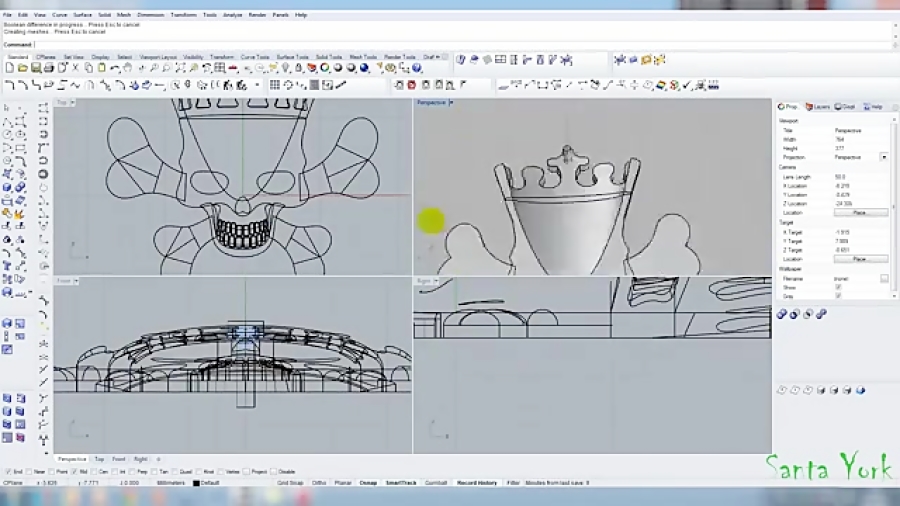The image size is (900, 506).
Task: Toggle the wallpaper Gray checkbox
Action: (x=838, y=296)
